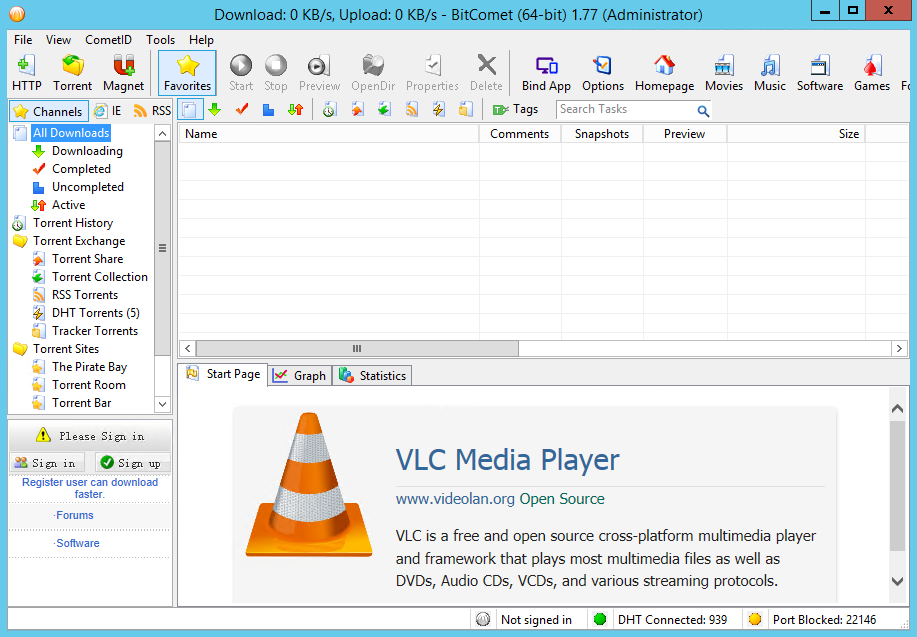This screenshot has height=637, width=917.
Task: Switch to the Statistics tab
Action: 373,376
